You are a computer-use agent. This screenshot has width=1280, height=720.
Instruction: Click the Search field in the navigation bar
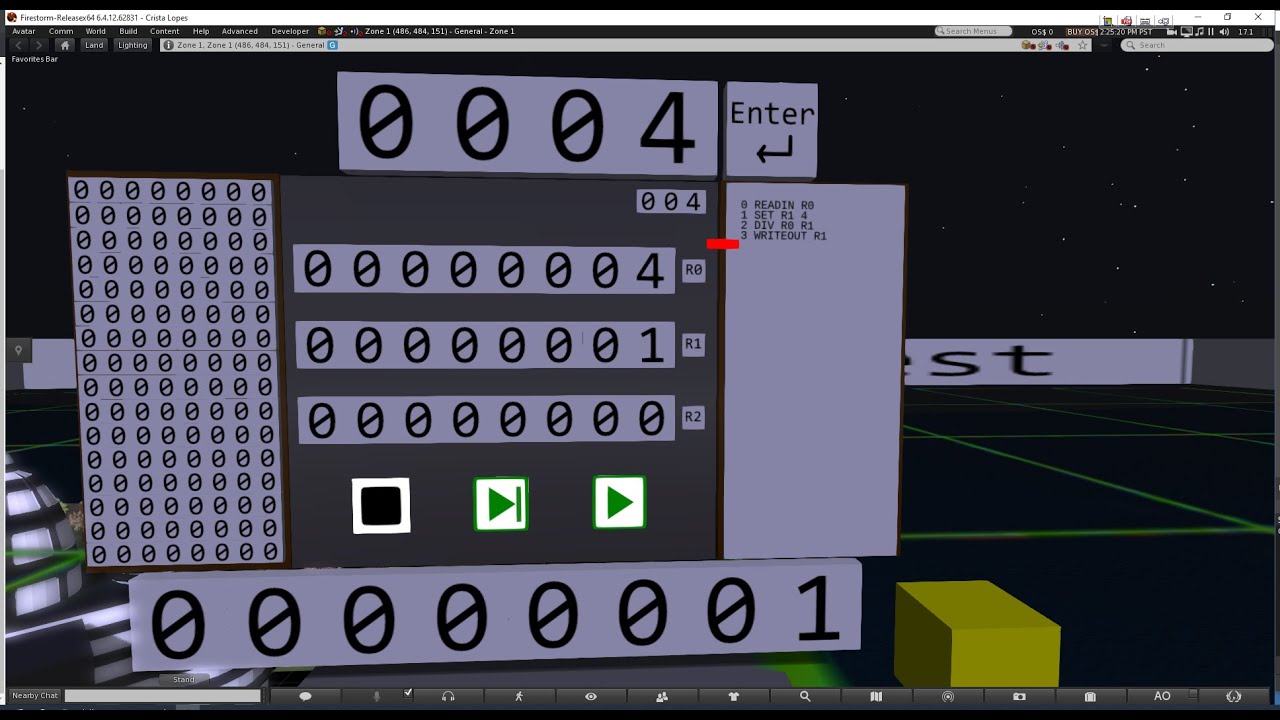pyautogui.click(x=1196, y=45)
